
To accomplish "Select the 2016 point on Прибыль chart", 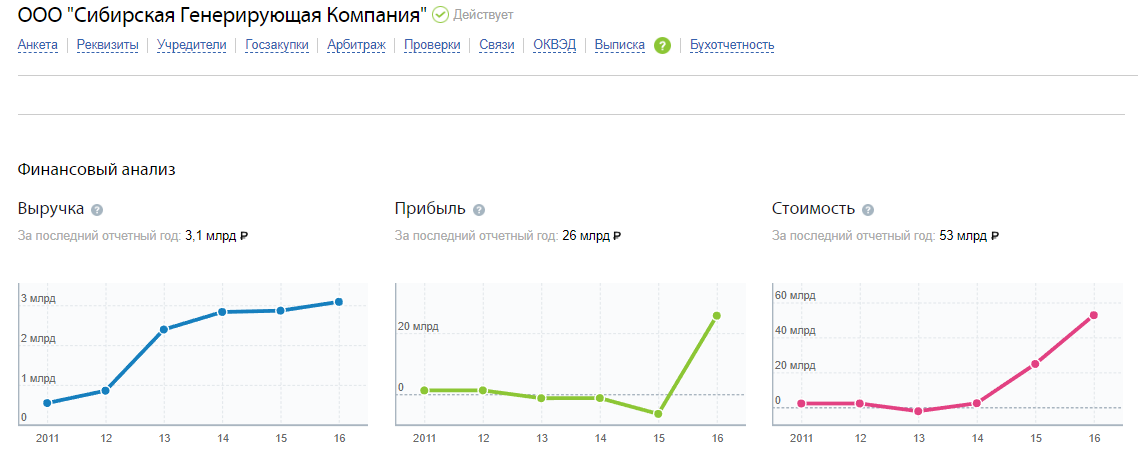I will coord(716,316).
